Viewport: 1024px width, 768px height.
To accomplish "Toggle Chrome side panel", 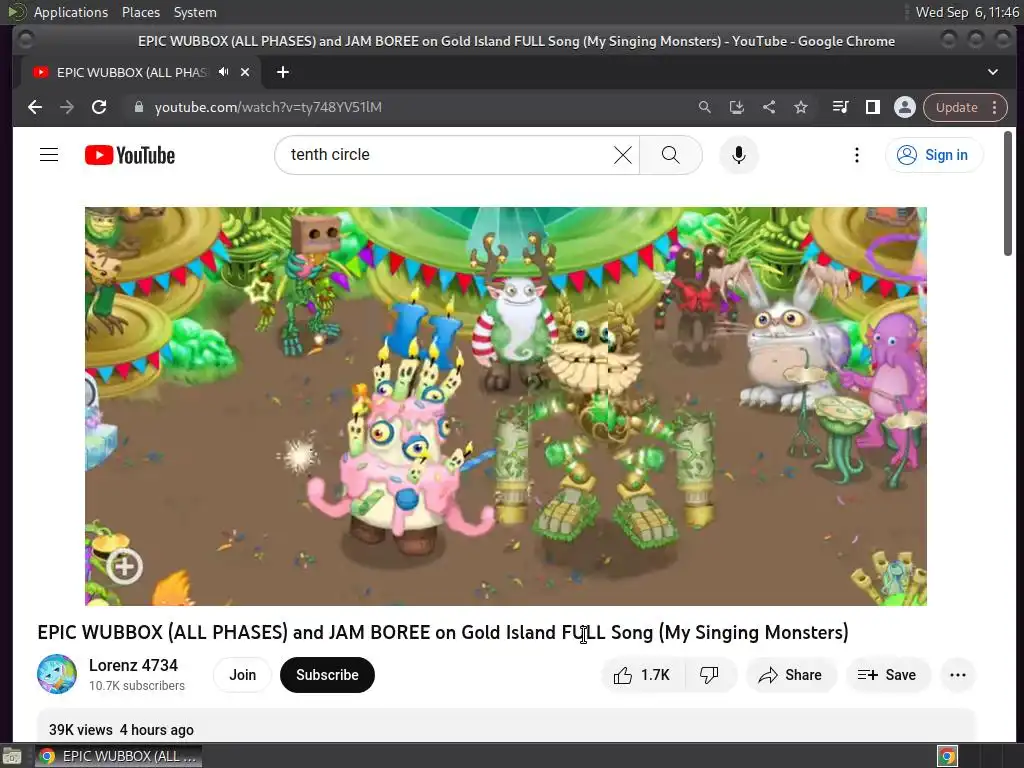I will (x=872, y=107).
